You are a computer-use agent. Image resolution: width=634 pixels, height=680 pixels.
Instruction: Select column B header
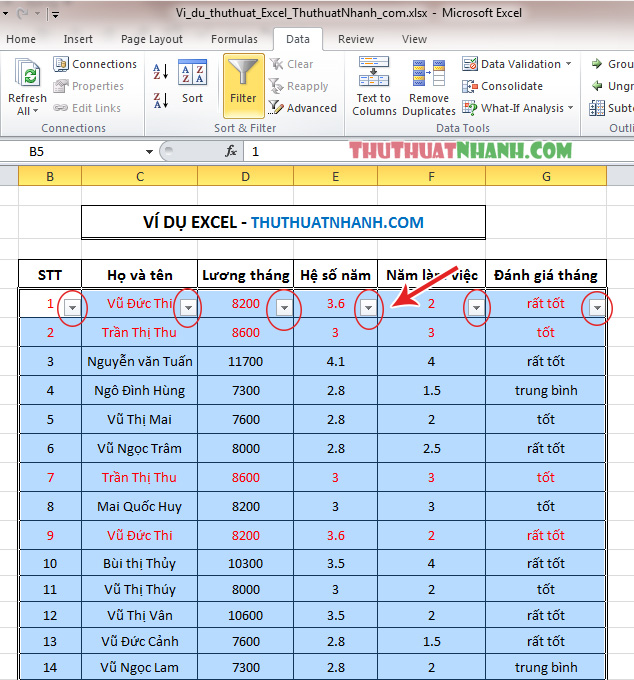pyautogui.click(x=50, y=177)
